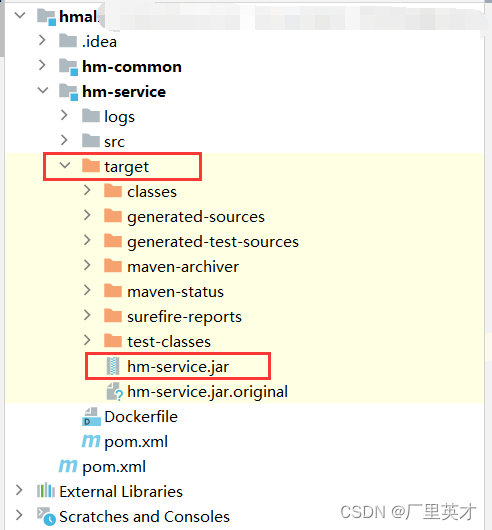The image size is (492, 530).
Task: Click the hm-common module folder icon
Action: [68, 67]
